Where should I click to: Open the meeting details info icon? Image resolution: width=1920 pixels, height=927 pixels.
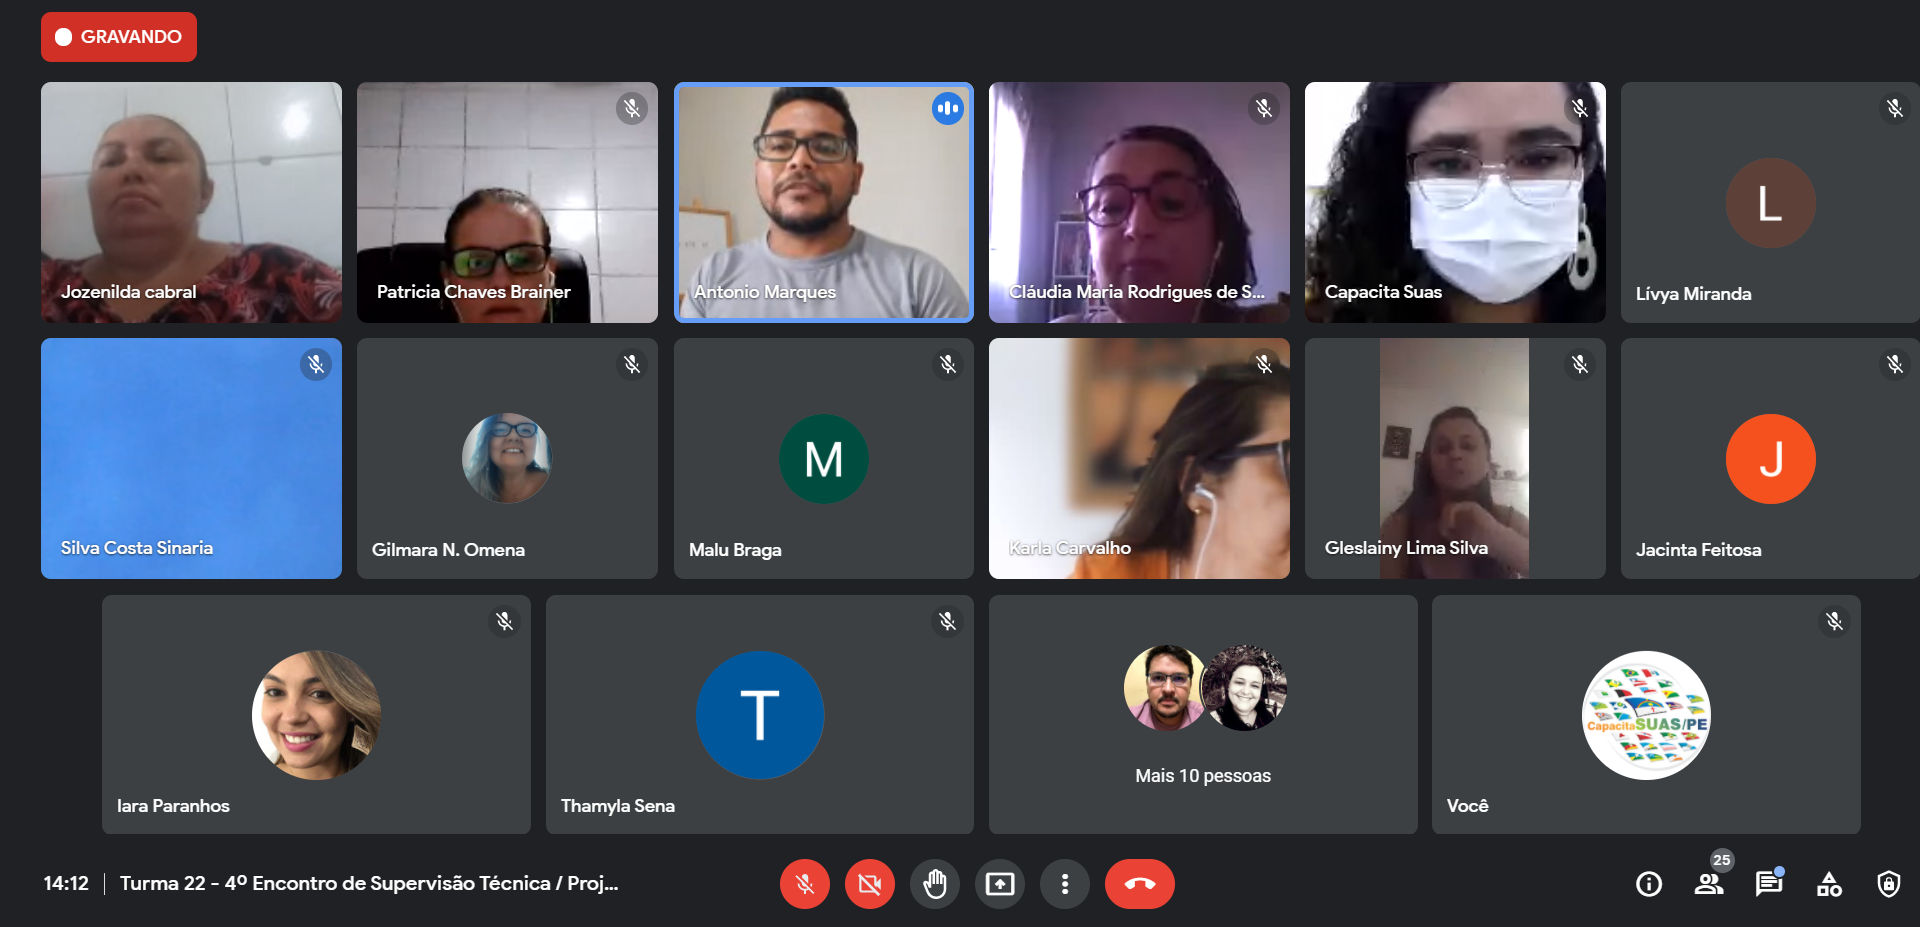[1649, 884]
